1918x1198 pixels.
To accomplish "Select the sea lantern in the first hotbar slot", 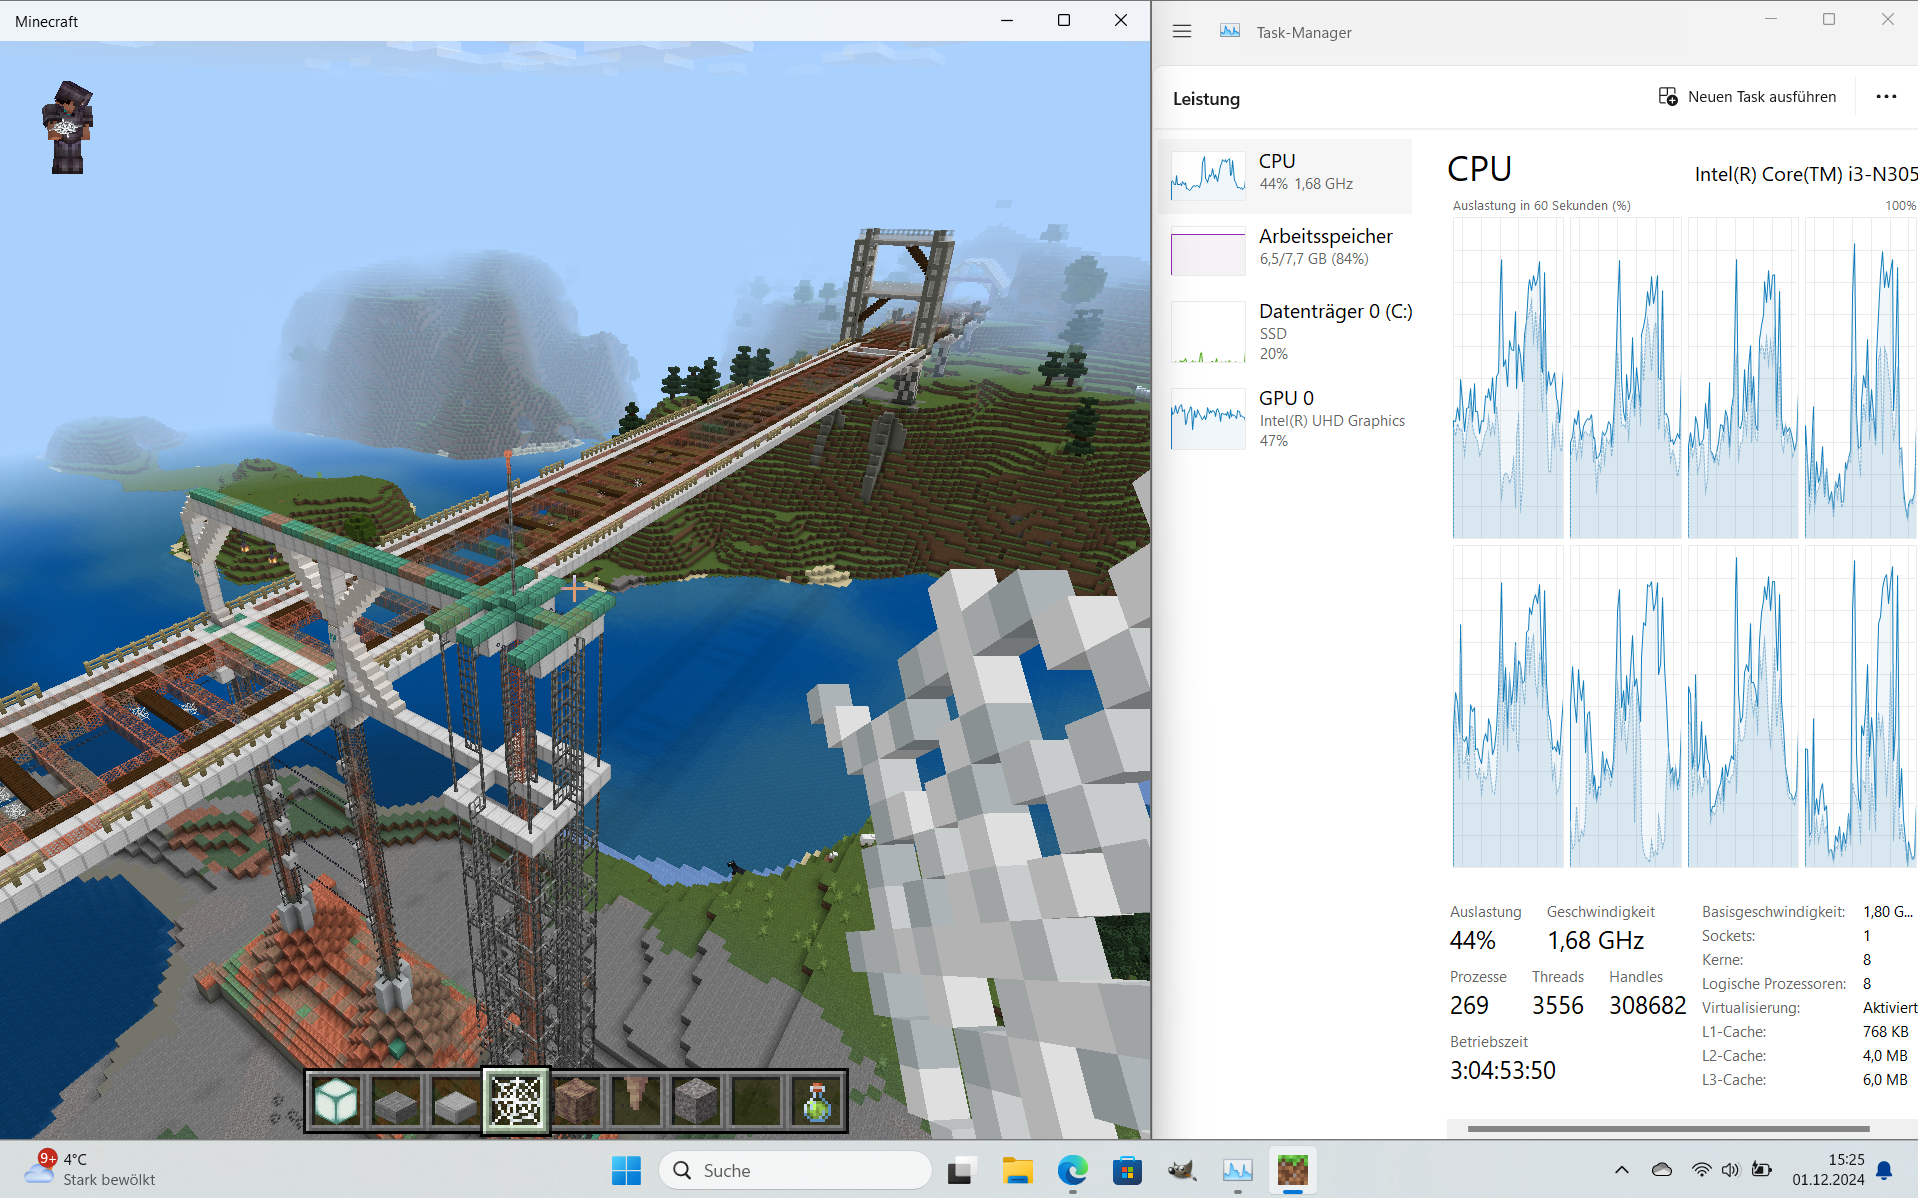I will click(x=336, y=1100).
